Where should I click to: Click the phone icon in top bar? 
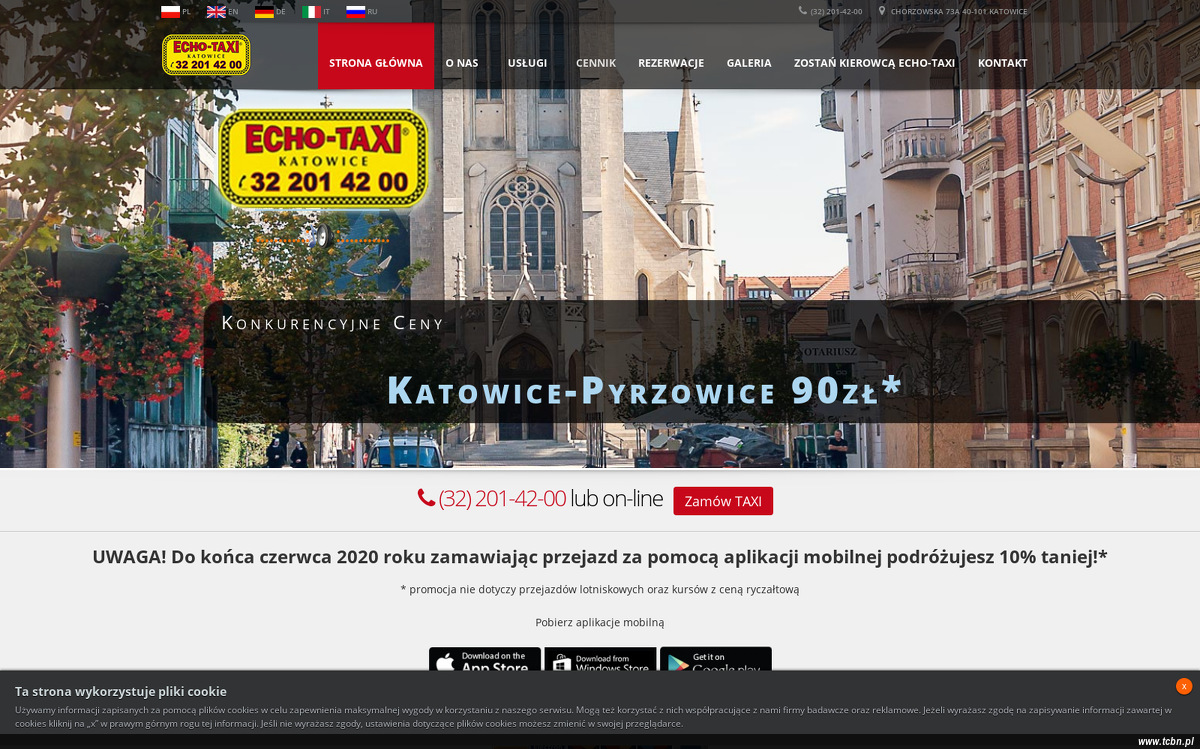point(803,11)
